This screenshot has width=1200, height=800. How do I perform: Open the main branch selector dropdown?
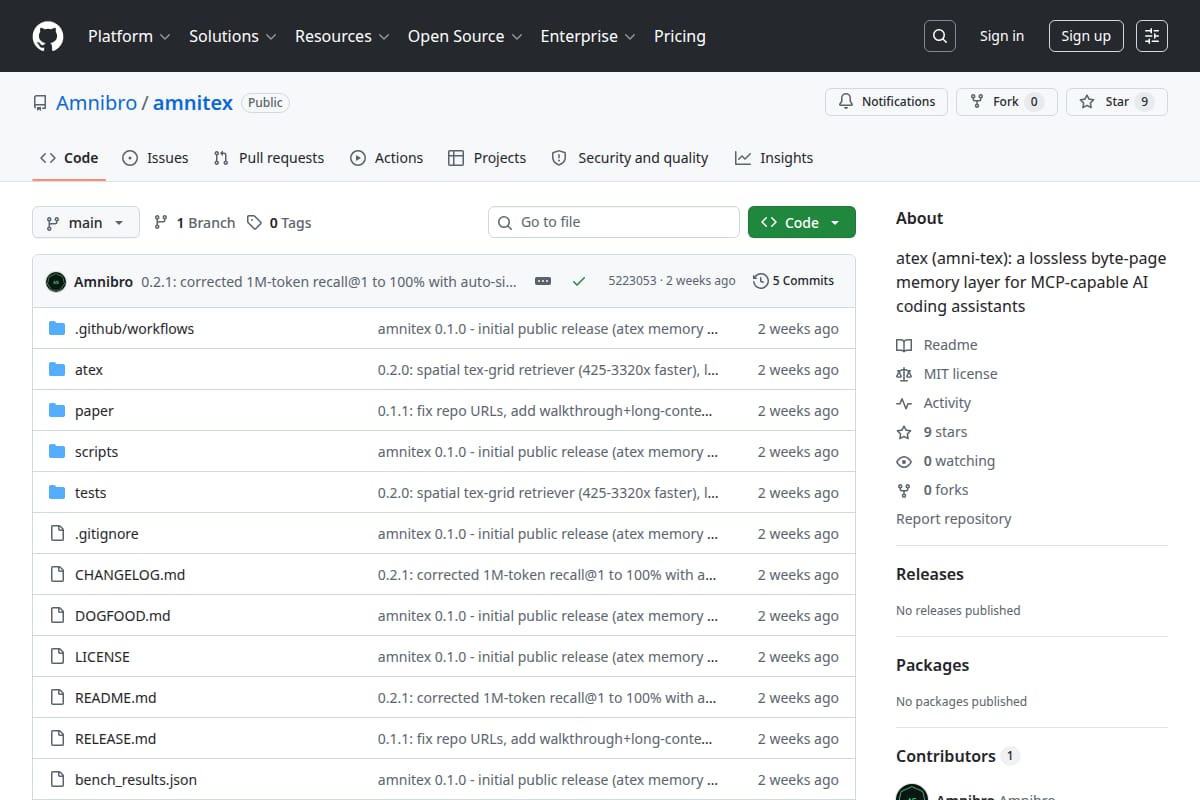click(85, 222)
